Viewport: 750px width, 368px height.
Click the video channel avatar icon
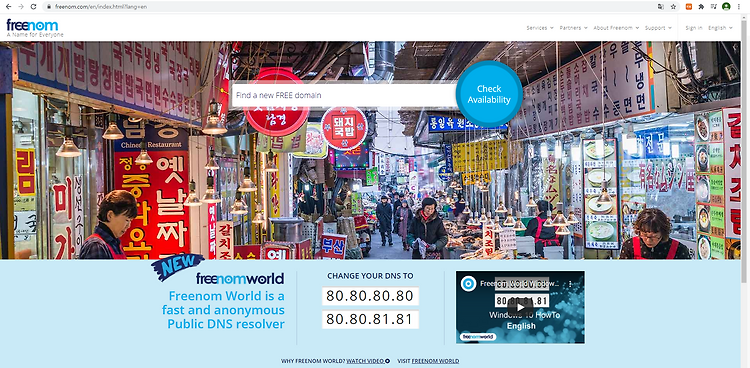point(468,283)
